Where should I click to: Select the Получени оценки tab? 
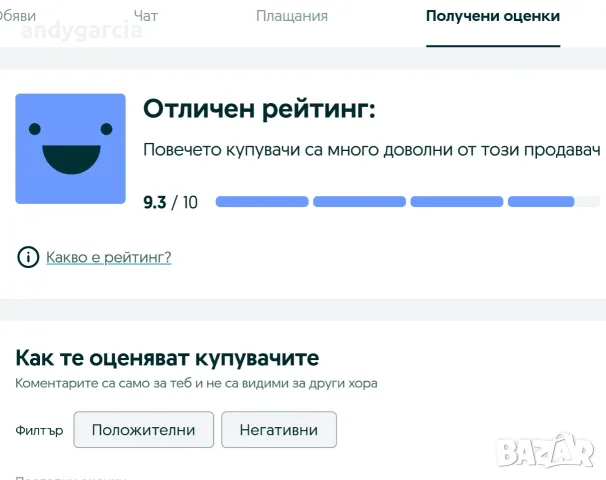point(493,16)
